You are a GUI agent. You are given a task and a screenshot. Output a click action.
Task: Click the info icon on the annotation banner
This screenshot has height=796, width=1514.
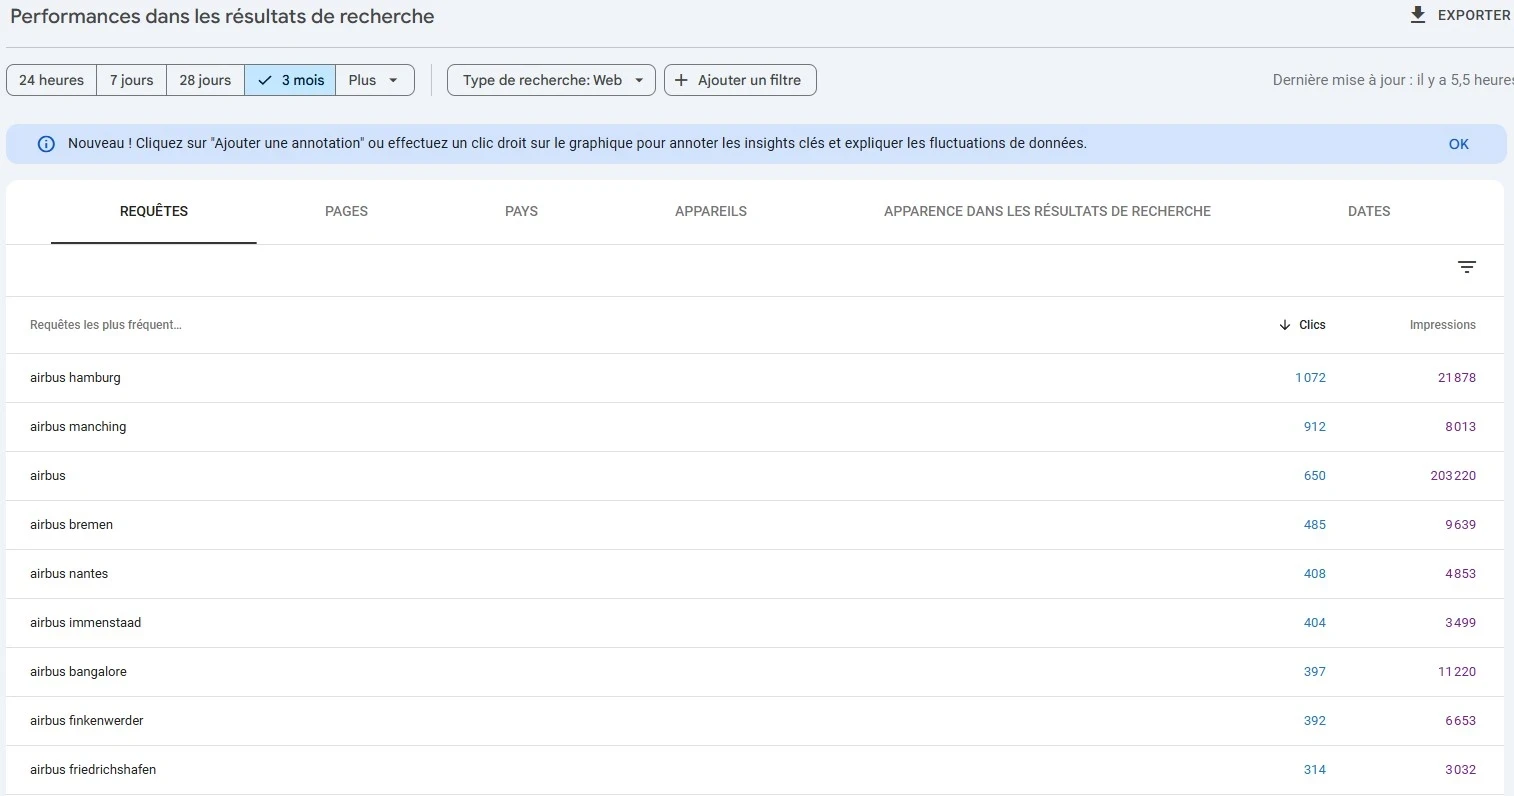click(45, 143)
